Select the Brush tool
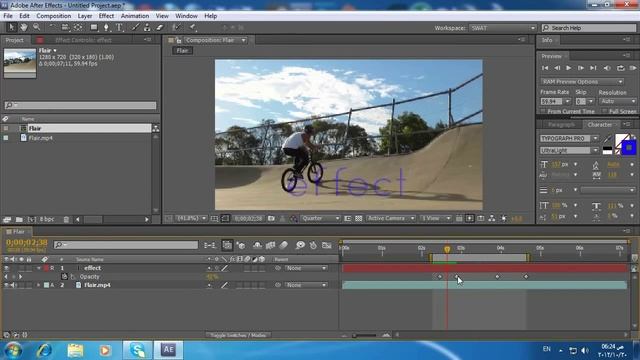640x360 pixels. pos(135,27)
